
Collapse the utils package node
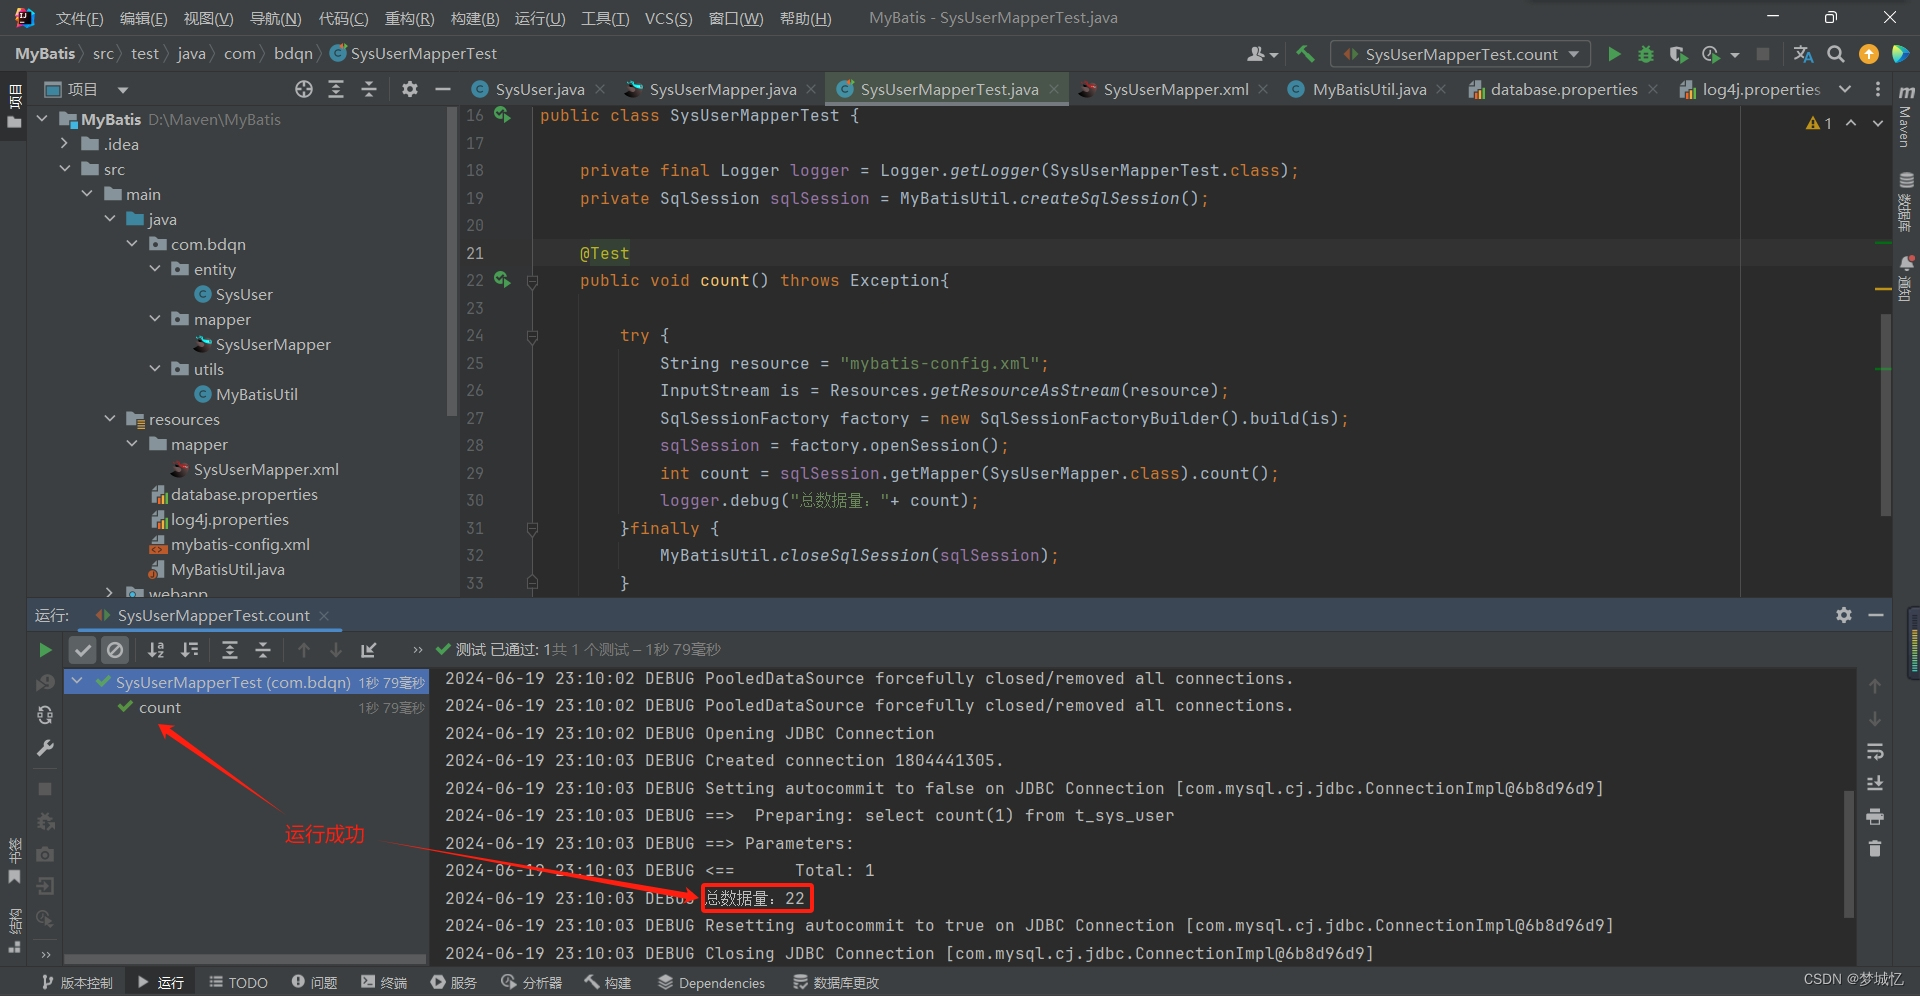click(155, 369)
